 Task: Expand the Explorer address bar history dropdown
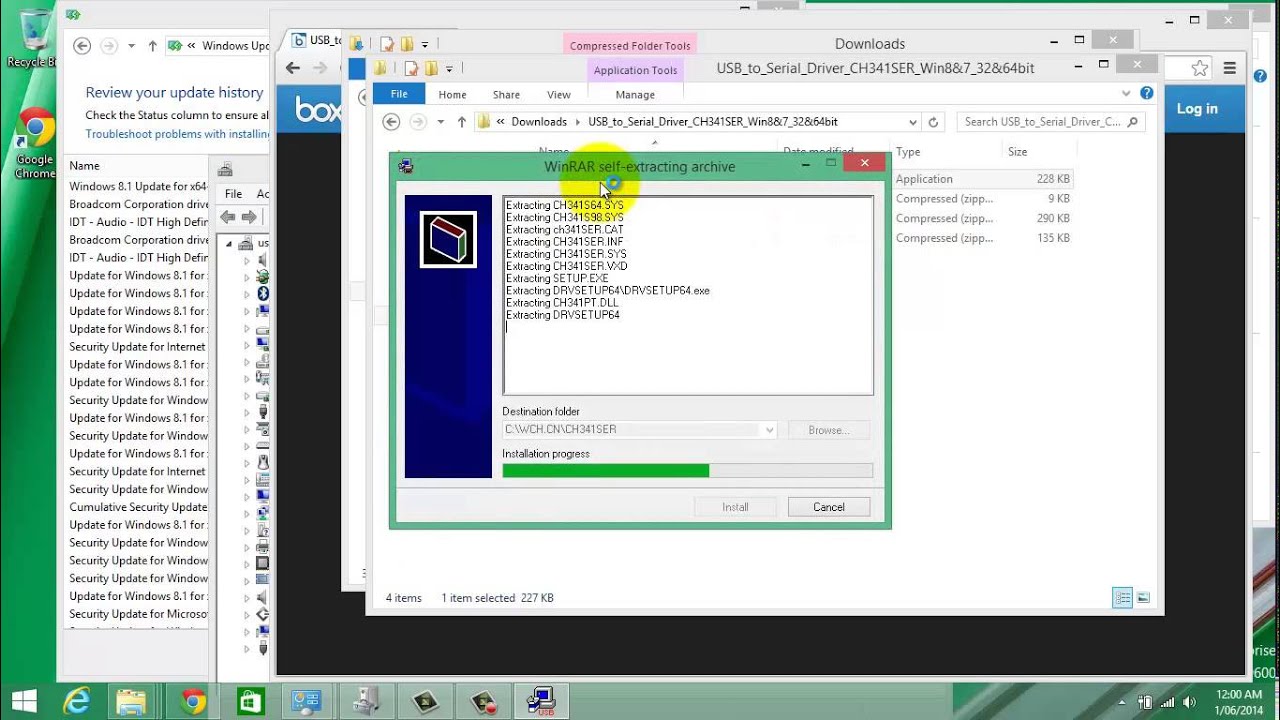pos(912,122)
